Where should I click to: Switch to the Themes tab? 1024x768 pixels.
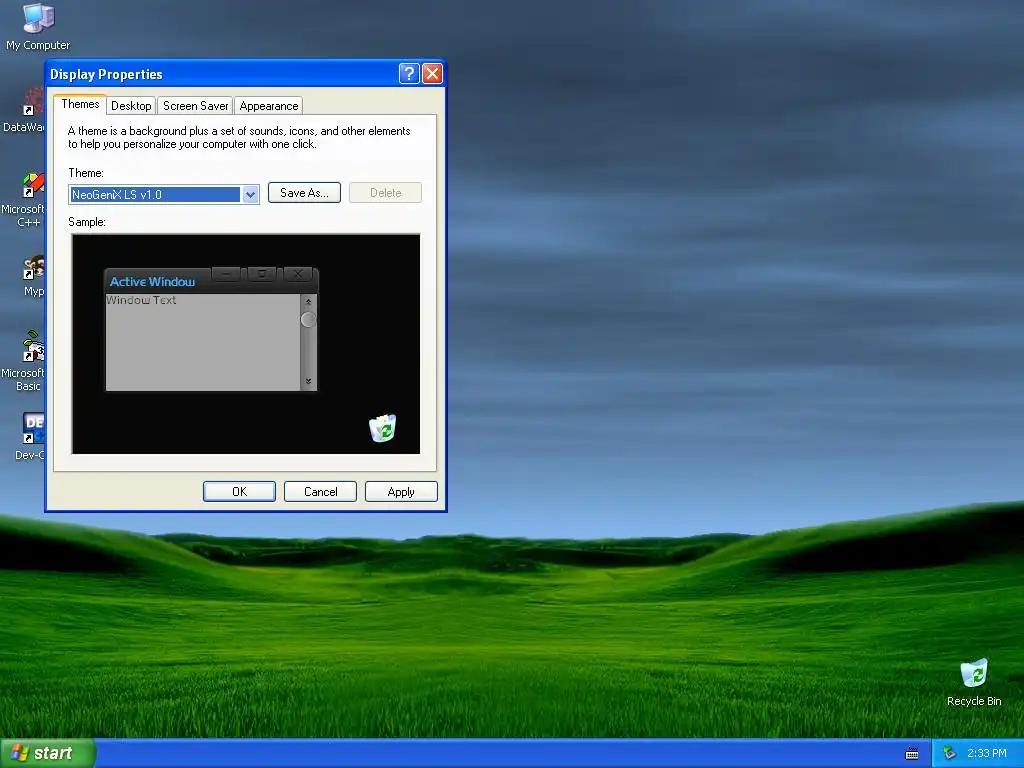pyautogui.click(x=80, y=104)
